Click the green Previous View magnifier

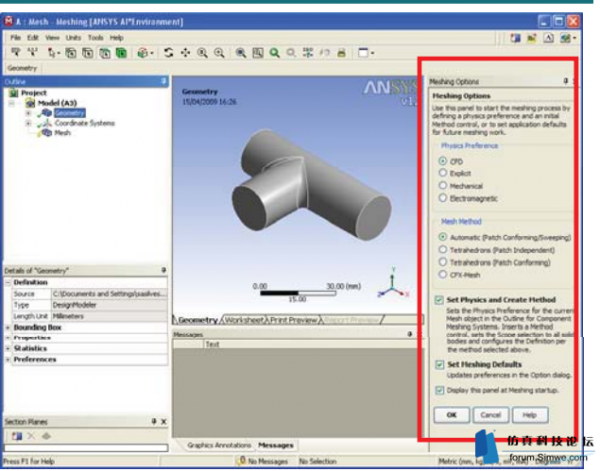(274, 53)
